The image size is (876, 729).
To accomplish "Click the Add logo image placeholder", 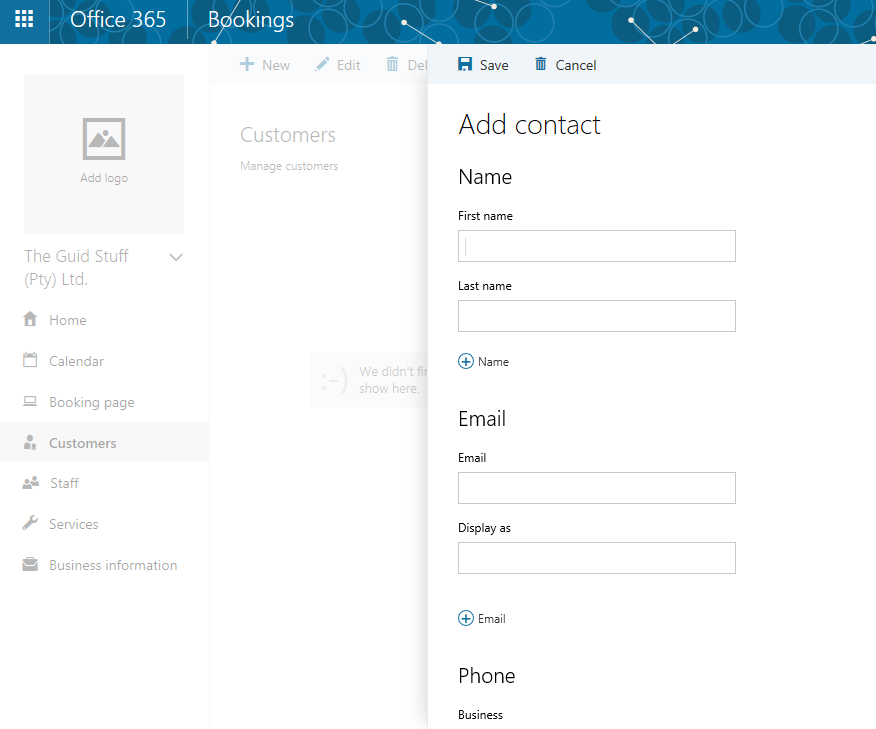I will click(x=104, y=151).
